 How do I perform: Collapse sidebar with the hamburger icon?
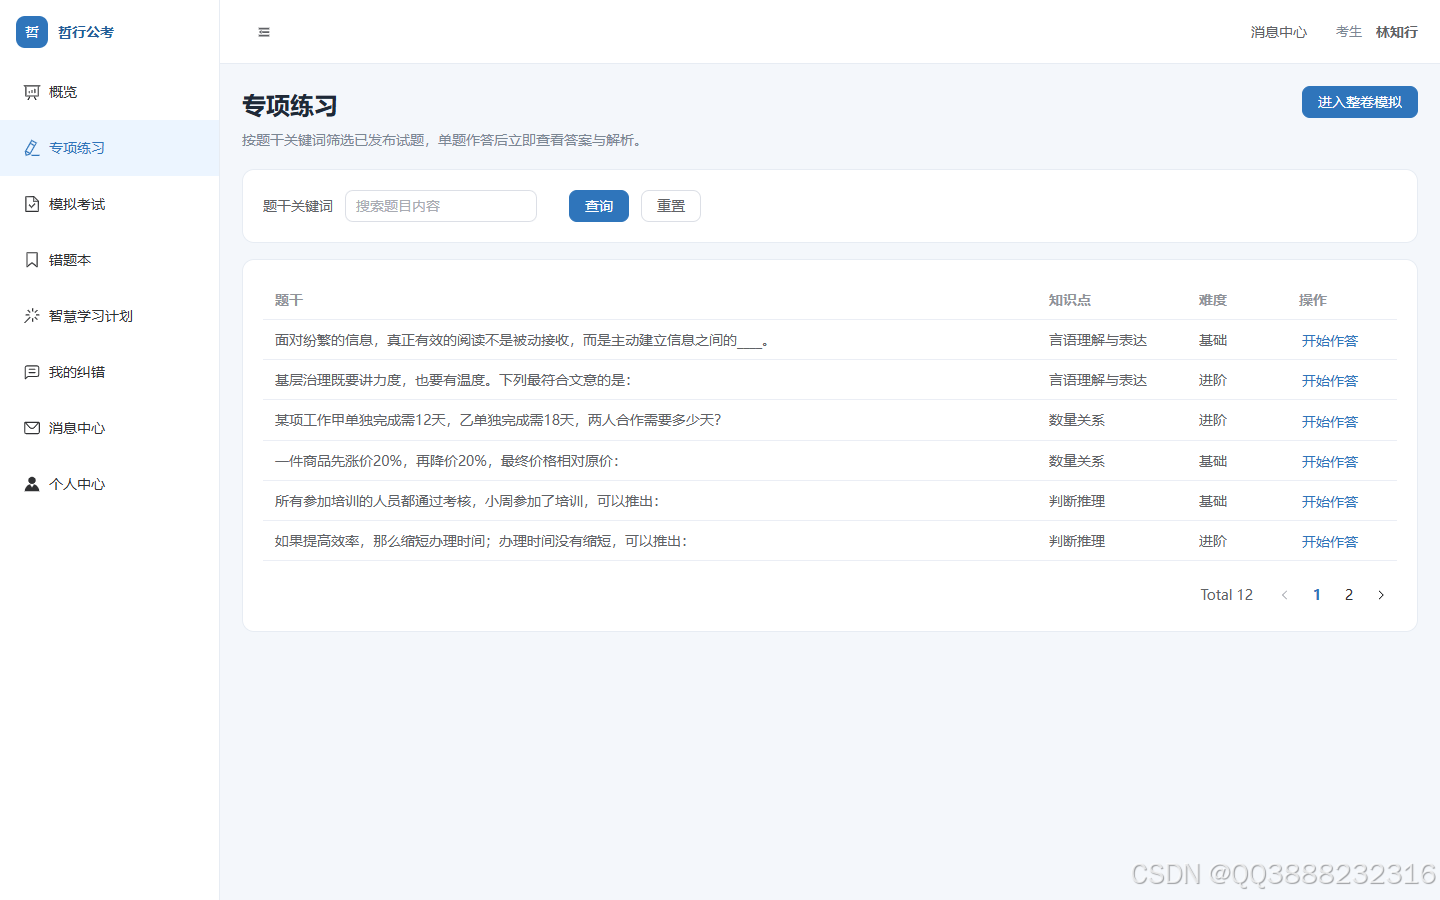point(264,32)
